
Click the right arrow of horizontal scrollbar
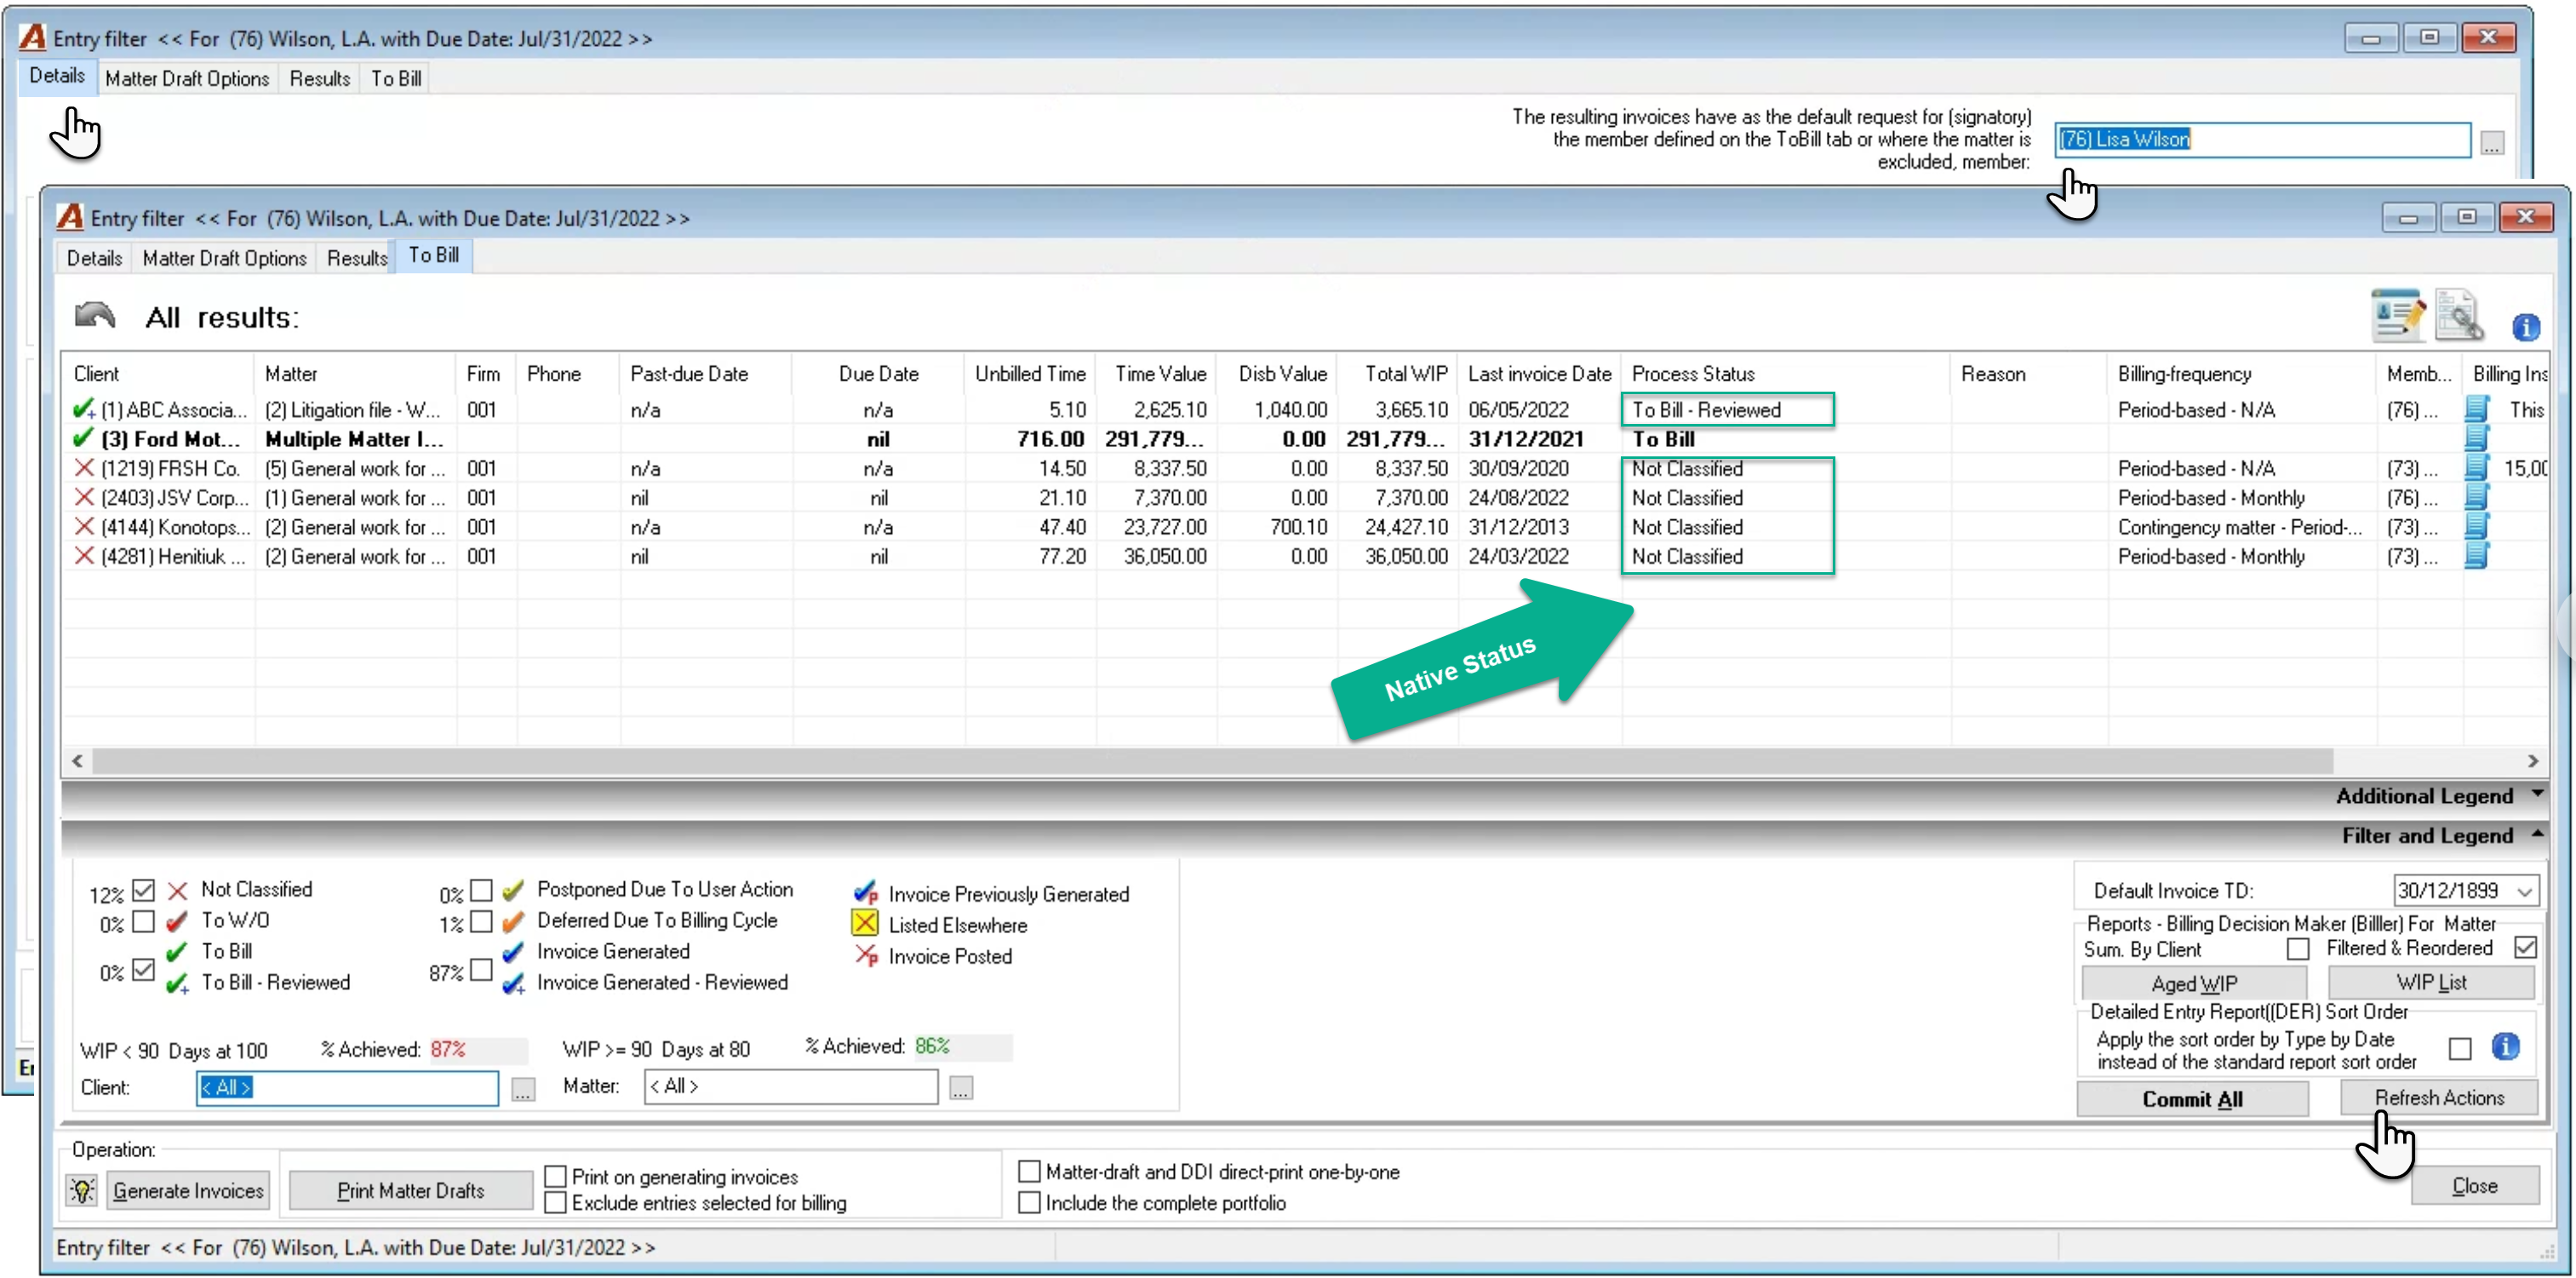pos(2532,761)
